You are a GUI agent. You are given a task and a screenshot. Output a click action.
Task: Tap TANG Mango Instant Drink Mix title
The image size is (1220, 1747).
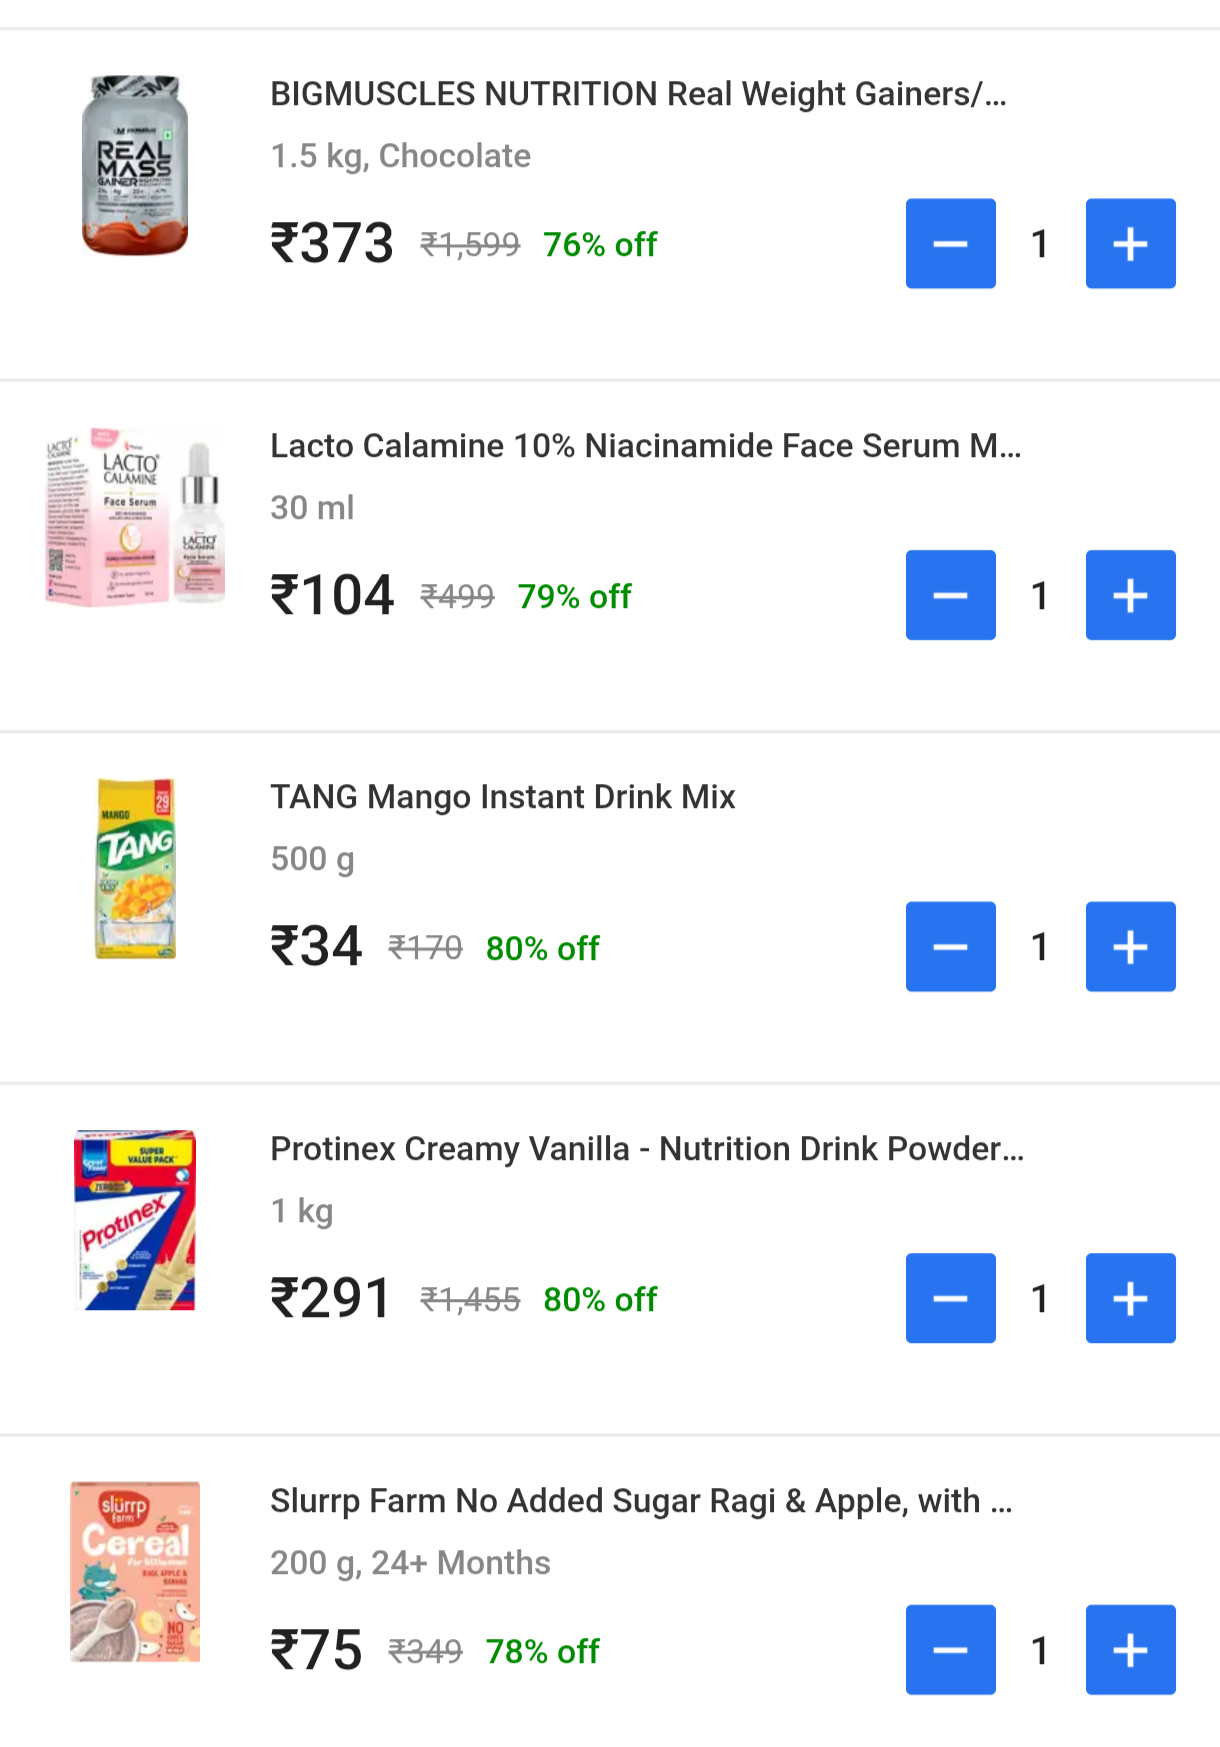[502, 797]
